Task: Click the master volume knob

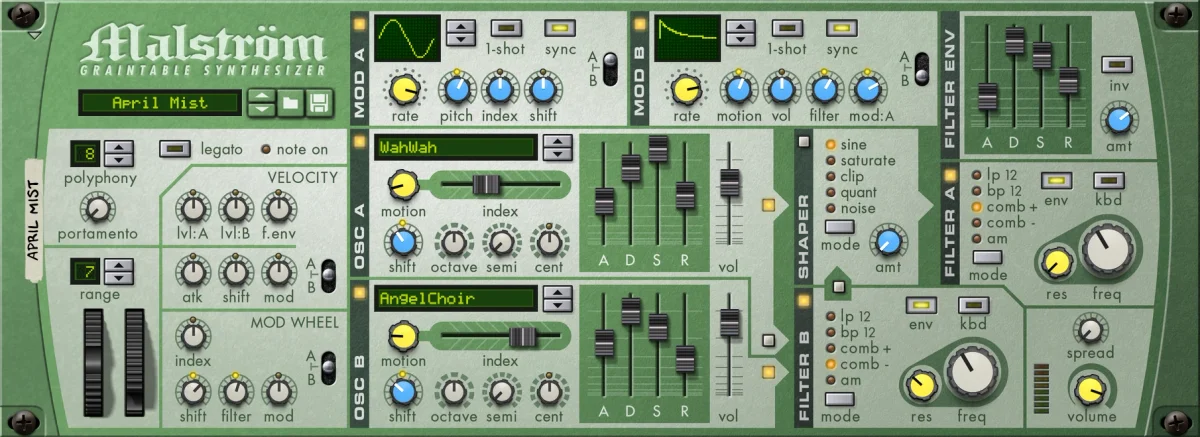Action: point(1090,389)
